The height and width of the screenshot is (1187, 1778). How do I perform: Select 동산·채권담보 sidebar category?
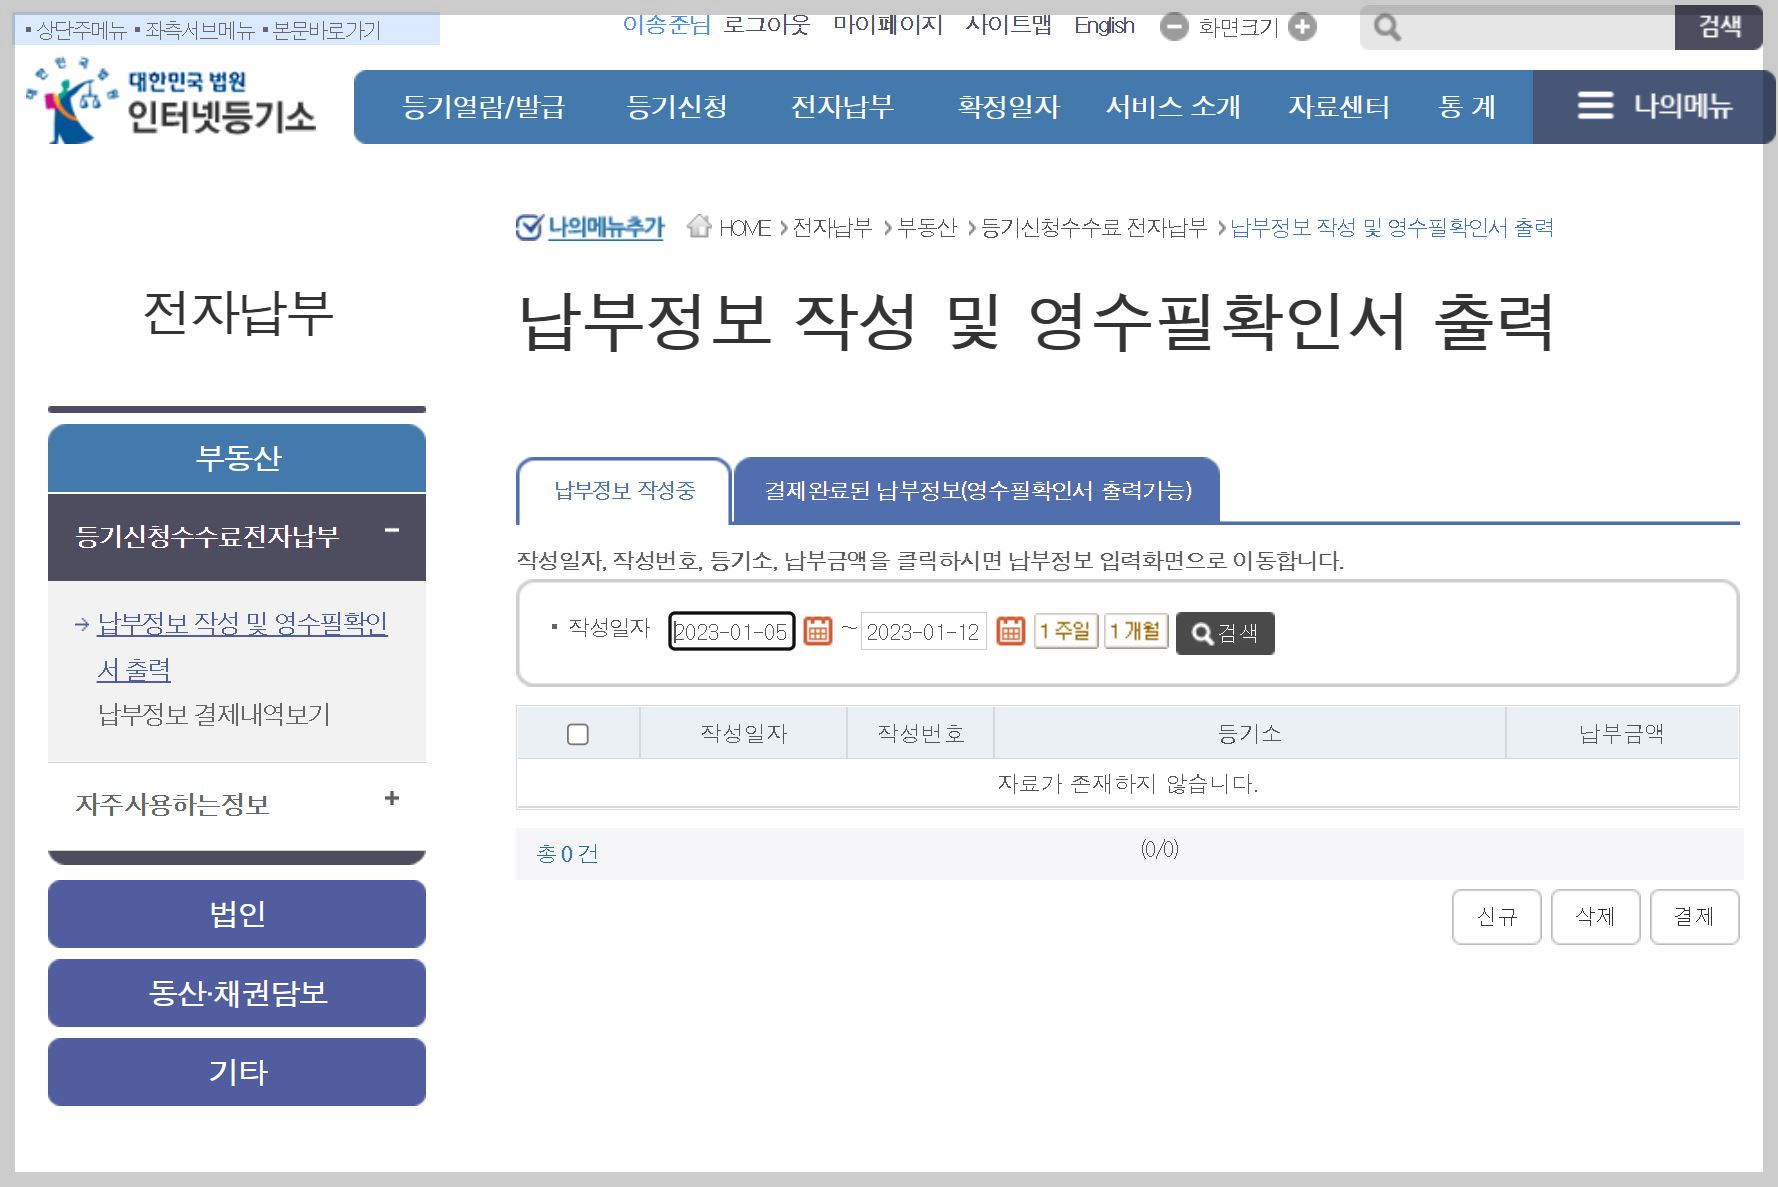click(237, 993)
